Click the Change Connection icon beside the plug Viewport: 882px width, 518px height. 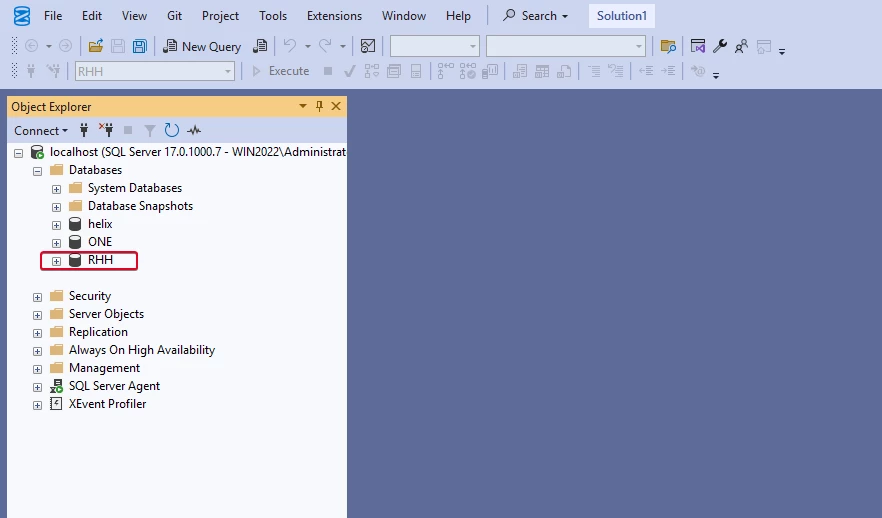click(53, 71)
